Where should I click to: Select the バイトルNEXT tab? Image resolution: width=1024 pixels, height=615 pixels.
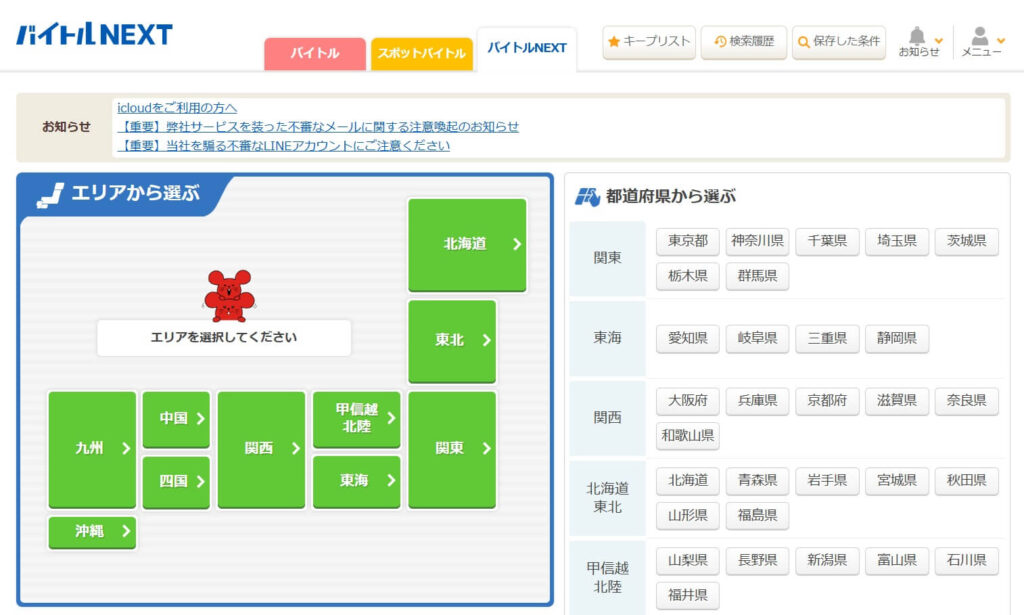point(527,48)
